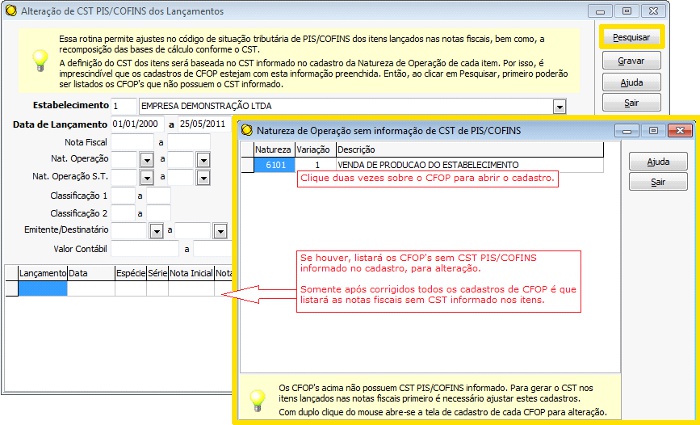Open the first Nat. Operação dropdown
This screenshot has height=425, width=700.
[x=146, y=160]
